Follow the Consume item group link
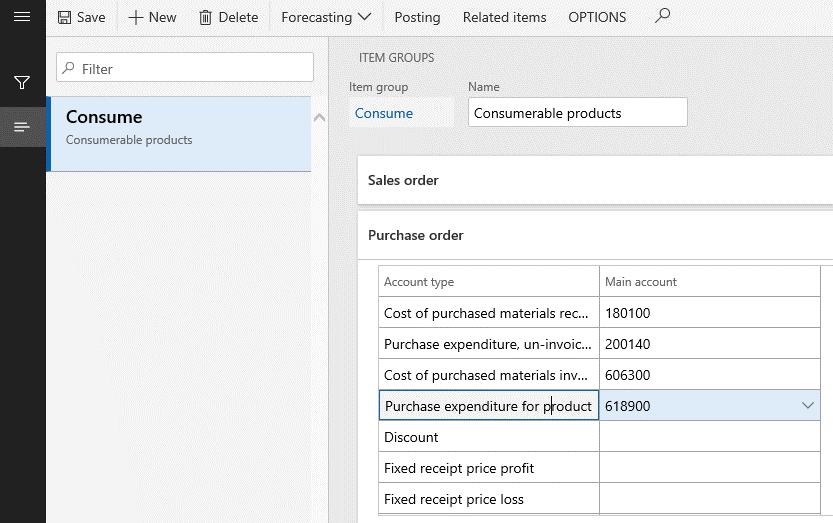The width and height of the screenshot is (833, 523). [x=384, y=113]
